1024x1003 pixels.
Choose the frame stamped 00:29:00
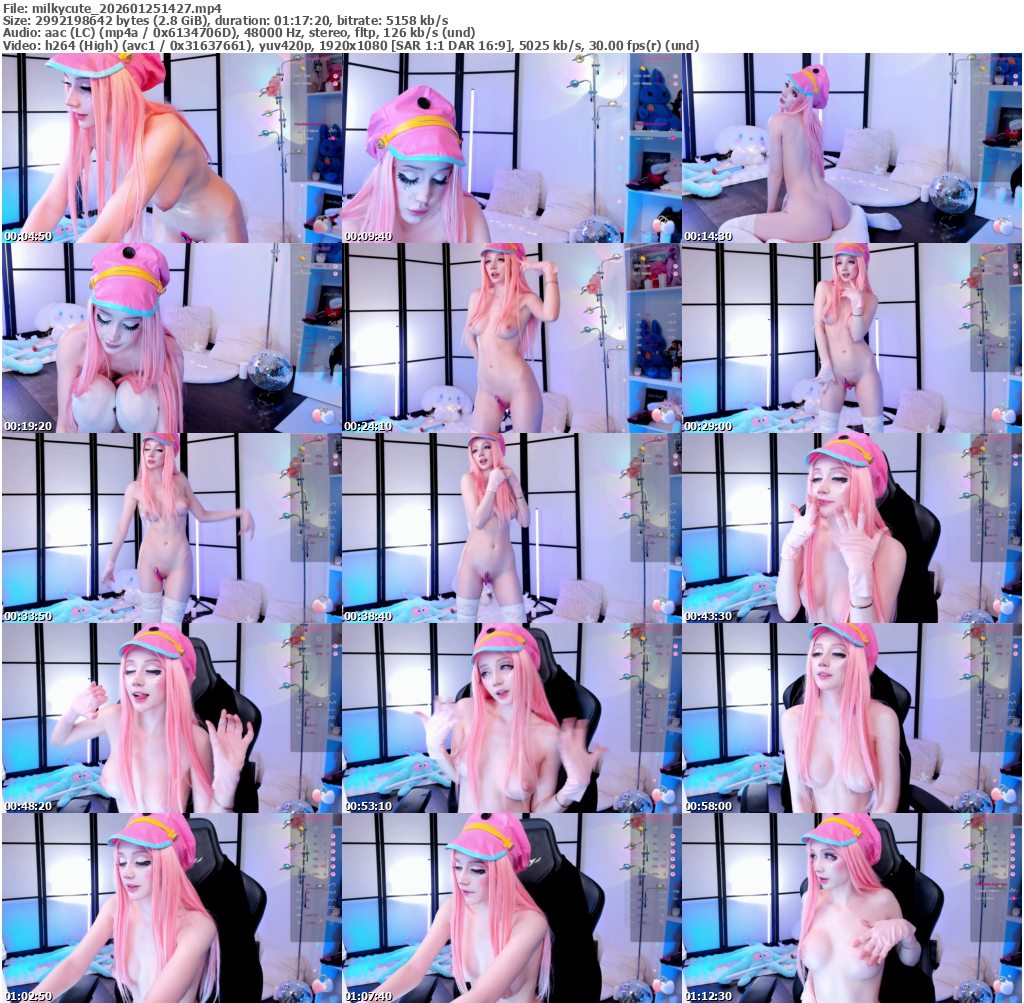coord(852,338)
